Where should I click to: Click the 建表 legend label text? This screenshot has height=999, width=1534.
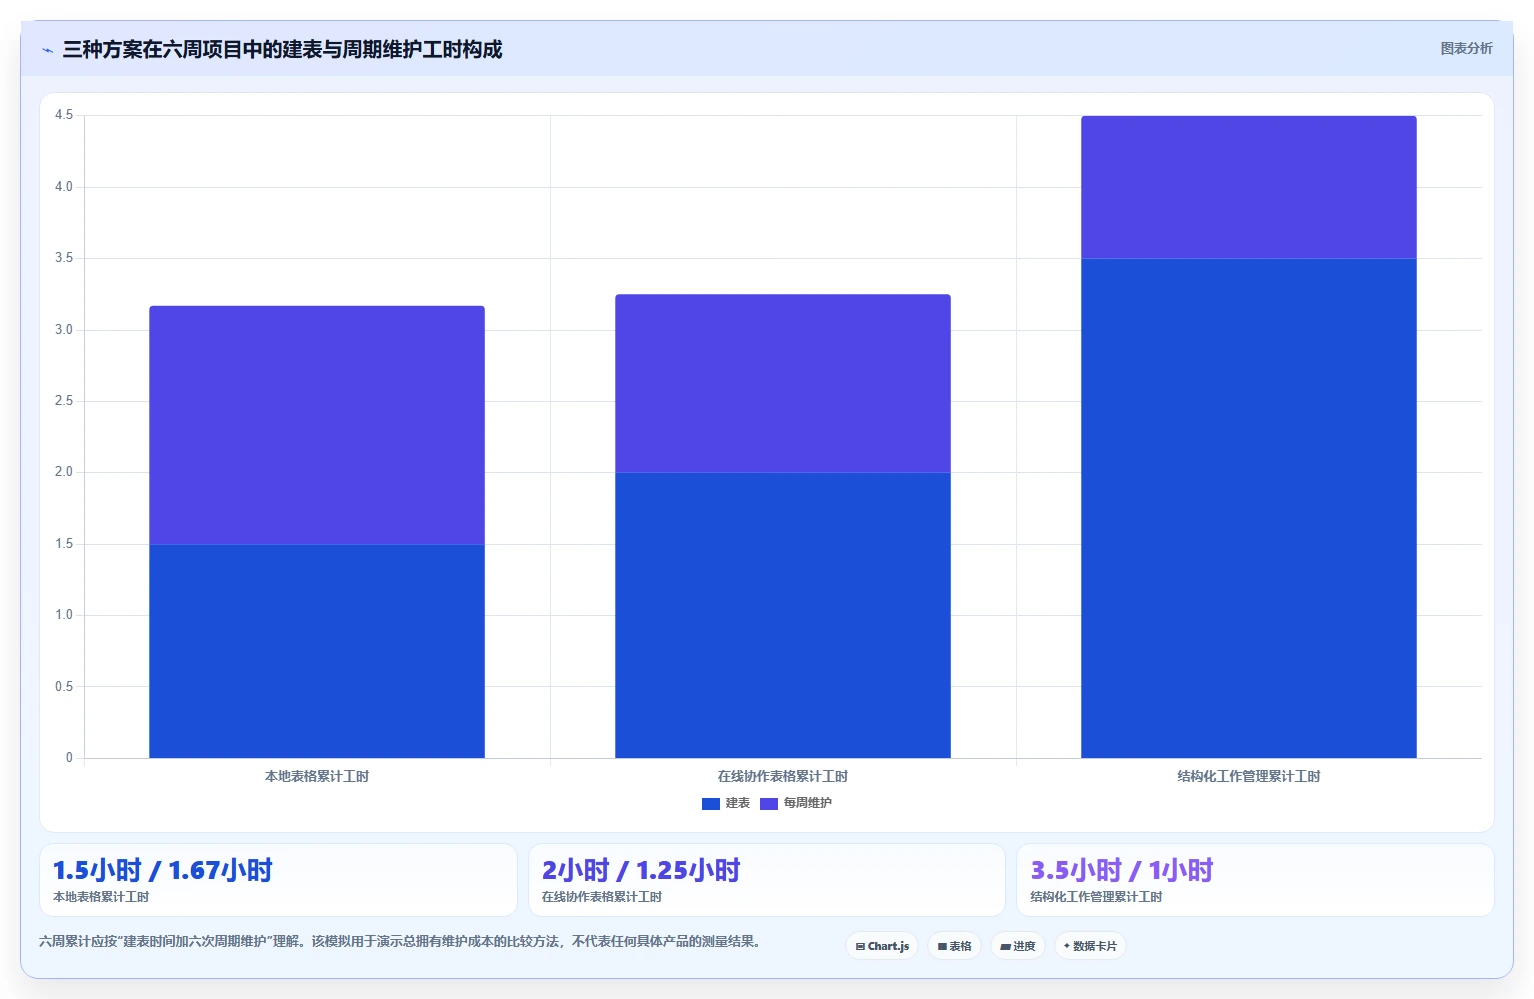tap(738, 803)
